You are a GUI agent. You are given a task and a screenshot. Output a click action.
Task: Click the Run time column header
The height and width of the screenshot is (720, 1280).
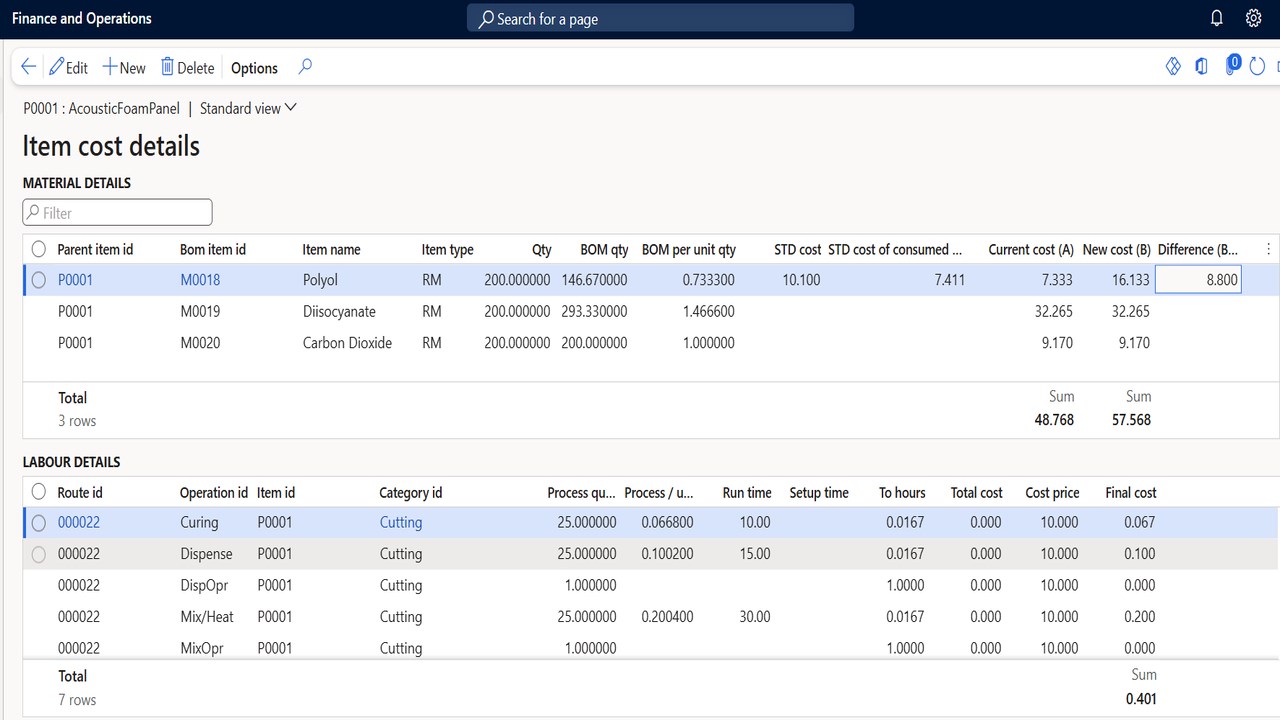[747, 492]
